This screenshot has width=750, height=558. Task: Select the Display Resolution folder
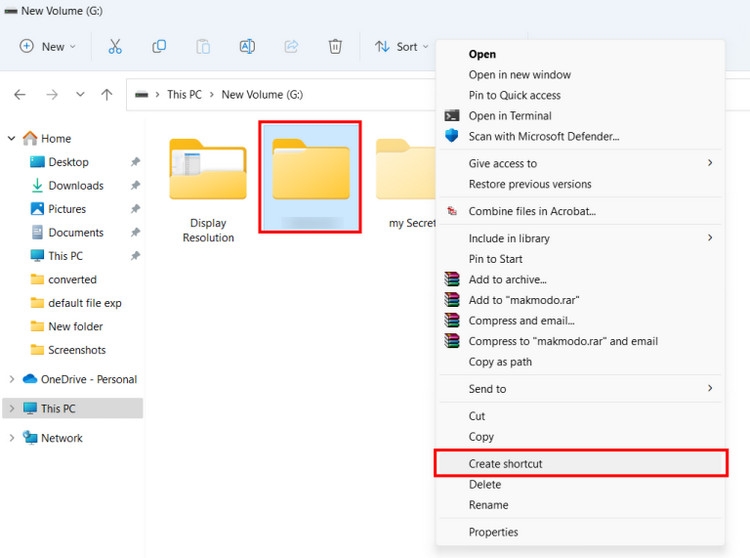pyautogui.click(x=208, y=190)
